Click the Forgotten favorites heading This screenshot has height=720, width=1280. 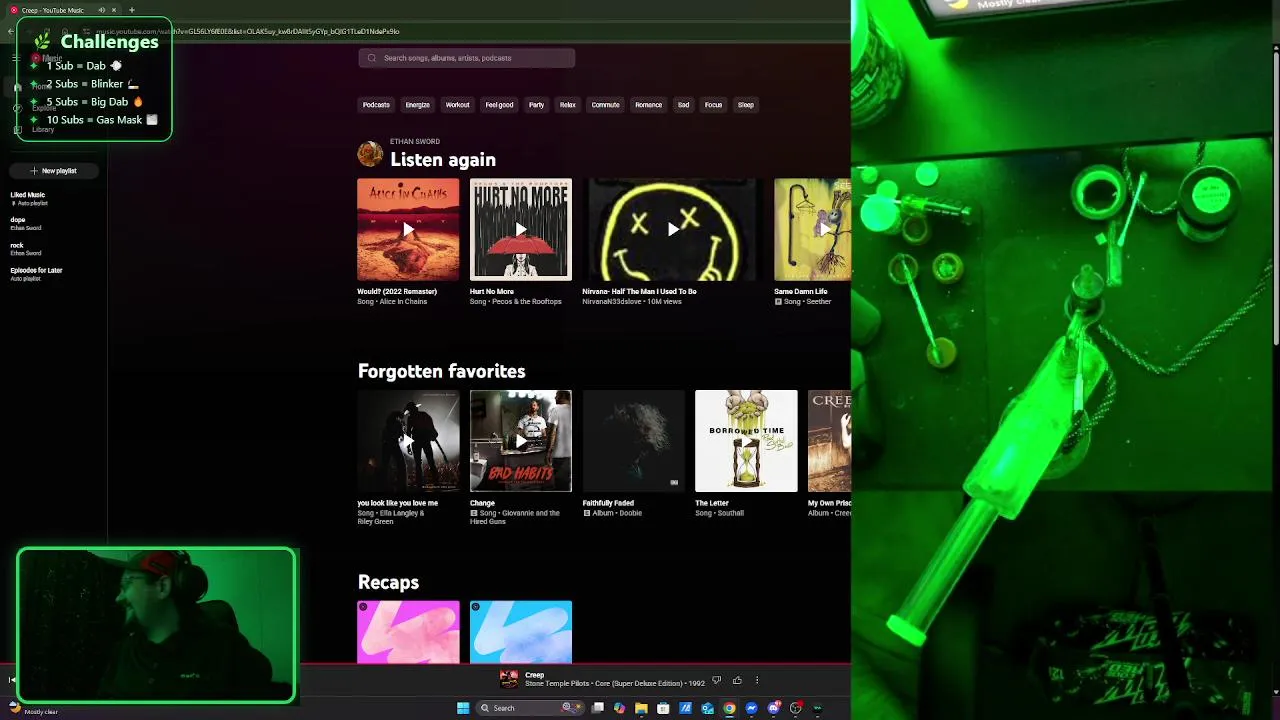(x=442, y=371)
